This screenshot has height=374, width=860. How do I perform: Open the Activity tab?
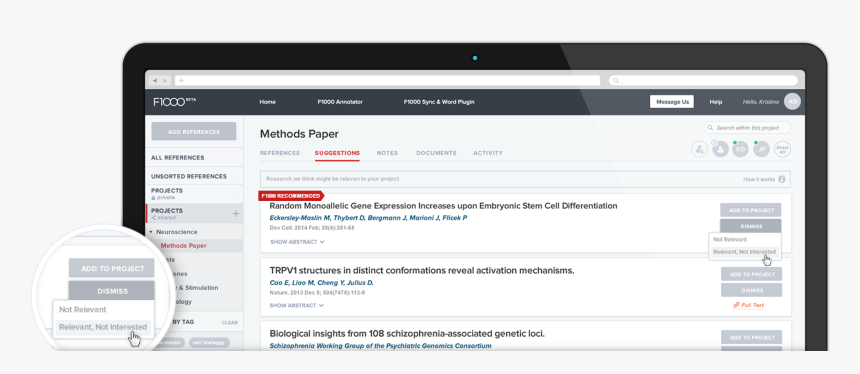[488, 153]
